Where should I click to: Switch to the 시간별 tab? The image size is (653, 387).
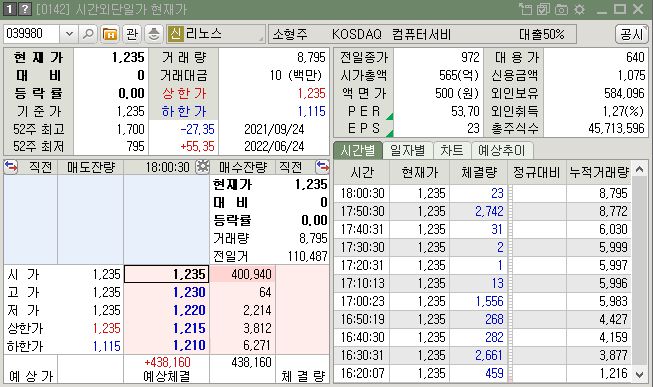[x=358, y=150]
